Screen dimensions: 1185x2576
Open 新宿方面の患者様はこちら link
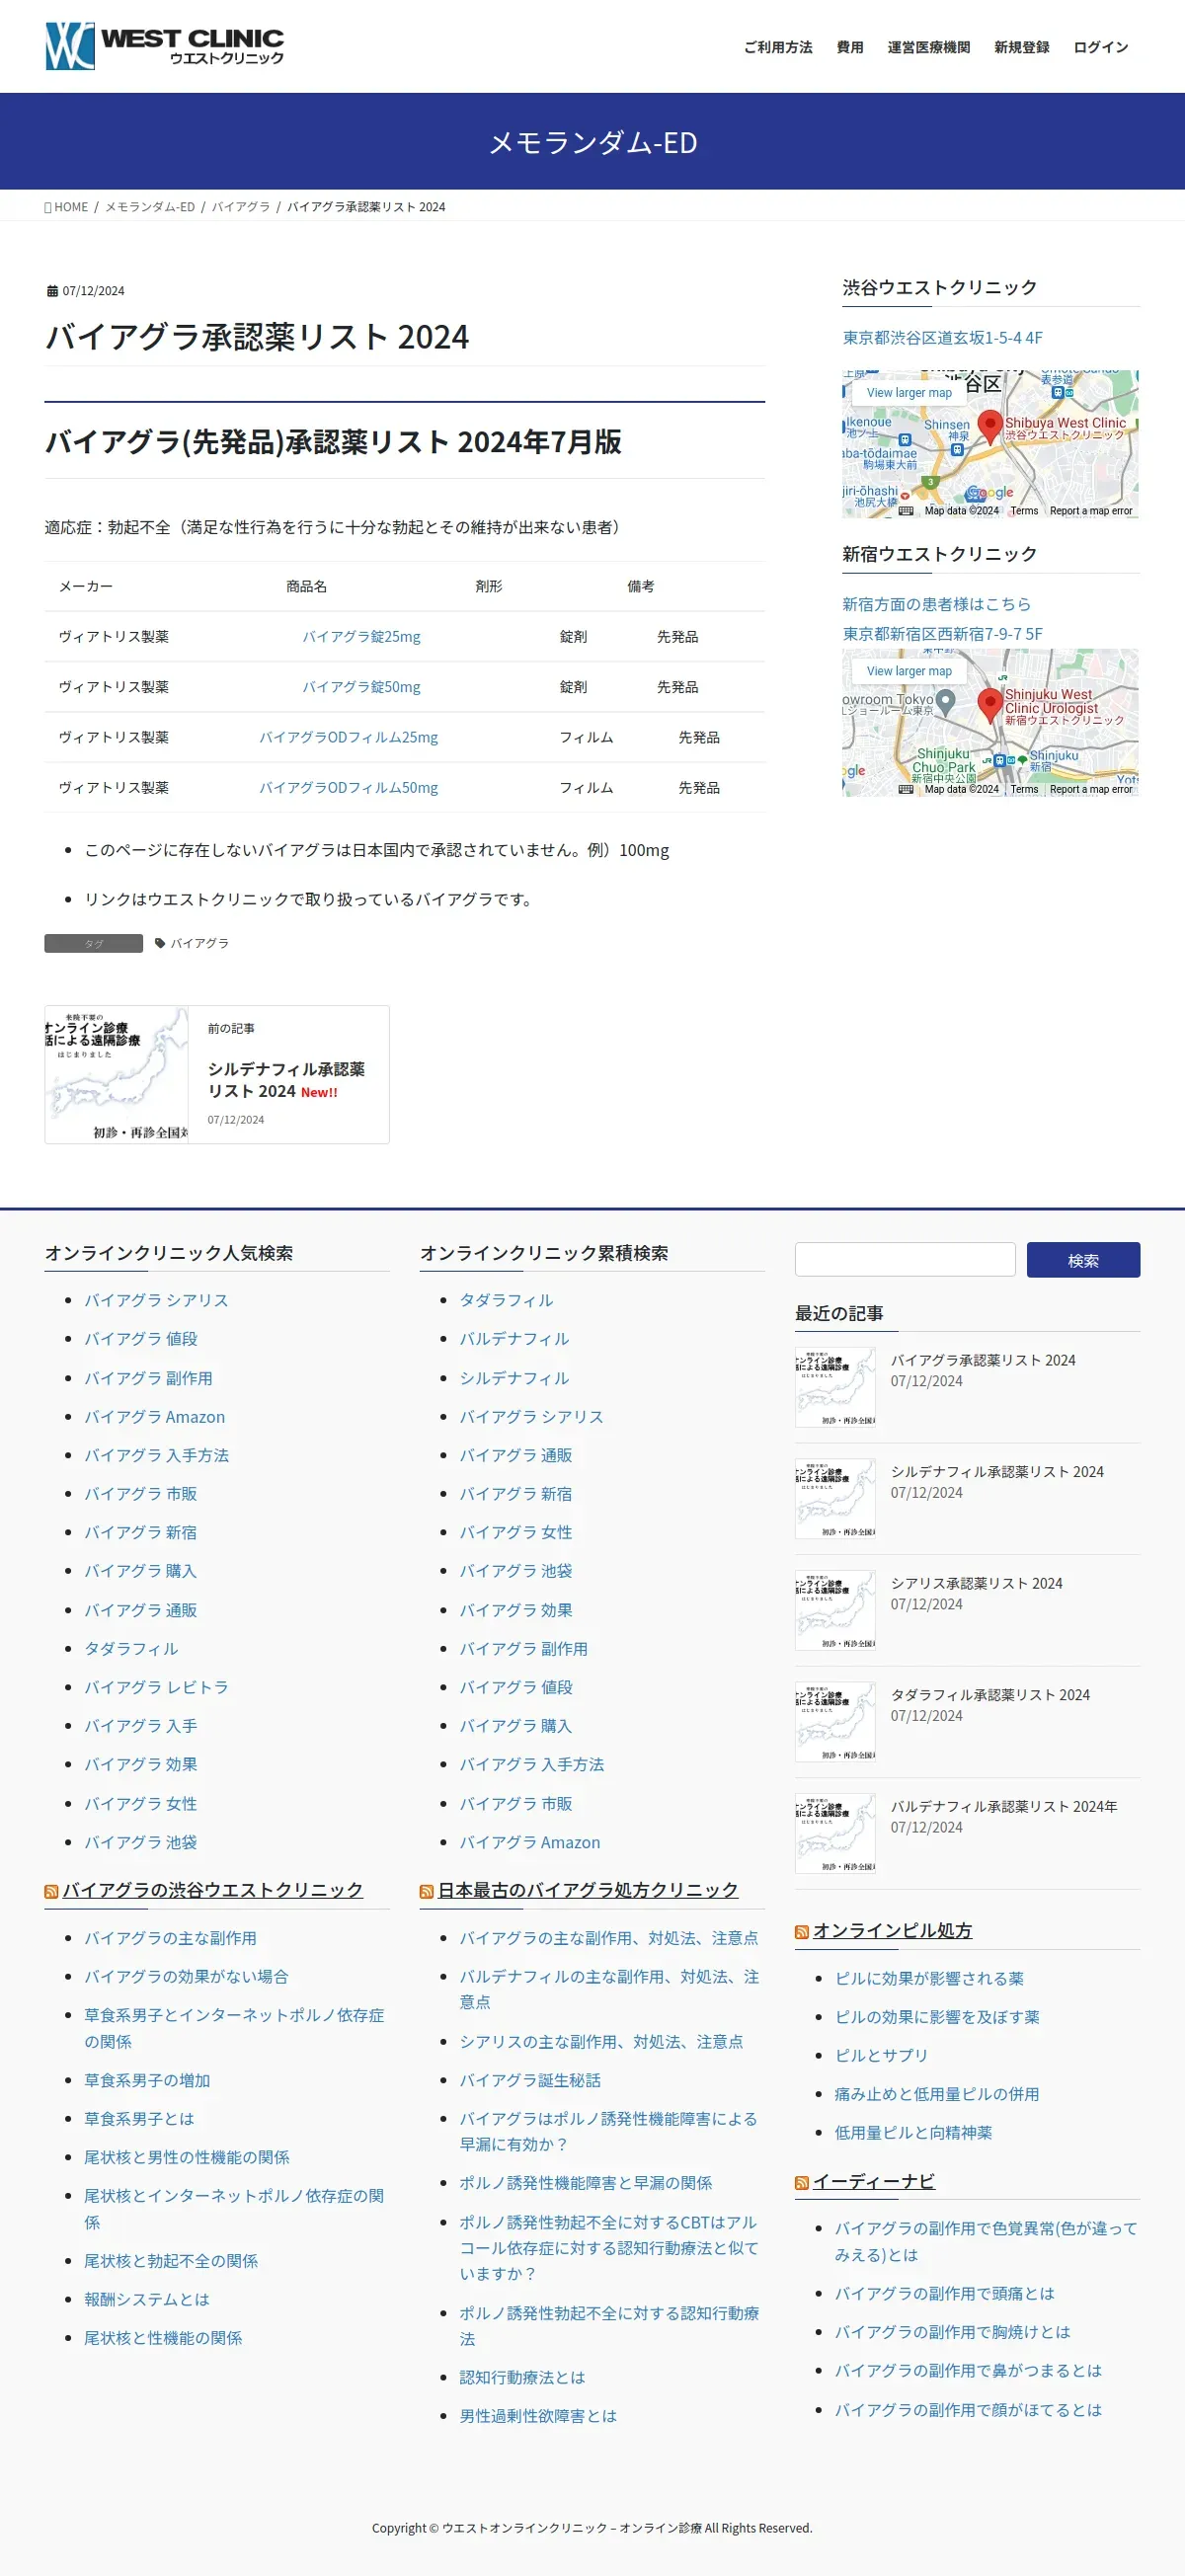[936, 604]
